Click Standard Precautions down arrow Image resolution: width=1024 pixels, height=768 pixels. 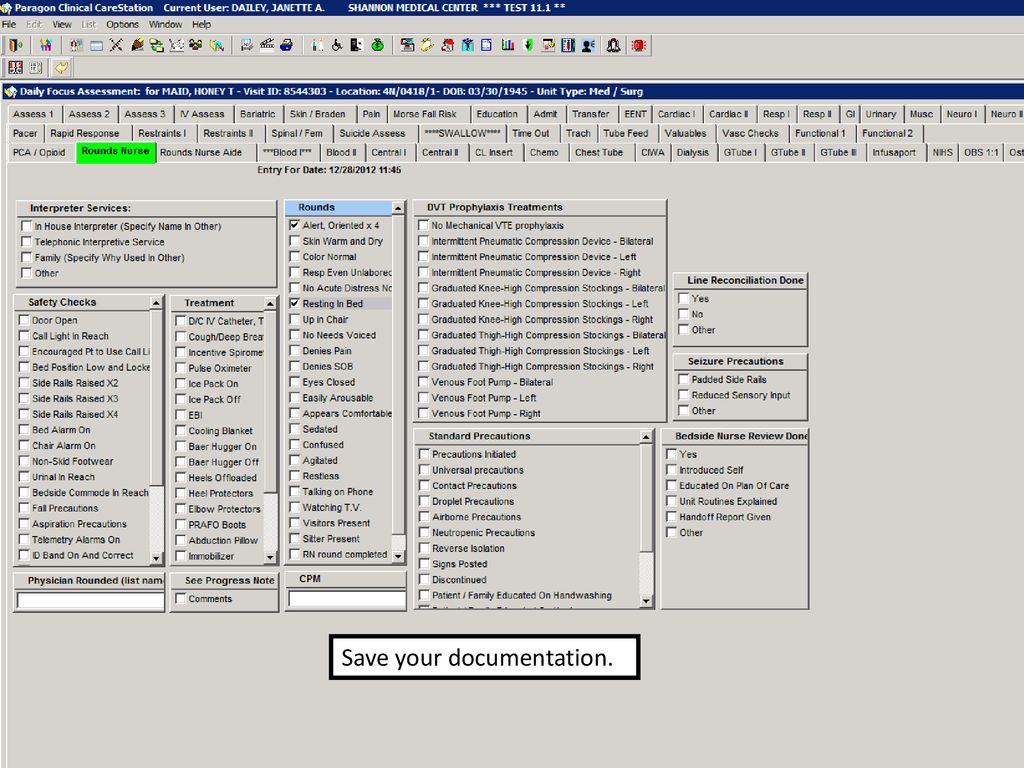click(x=646, y=600)
